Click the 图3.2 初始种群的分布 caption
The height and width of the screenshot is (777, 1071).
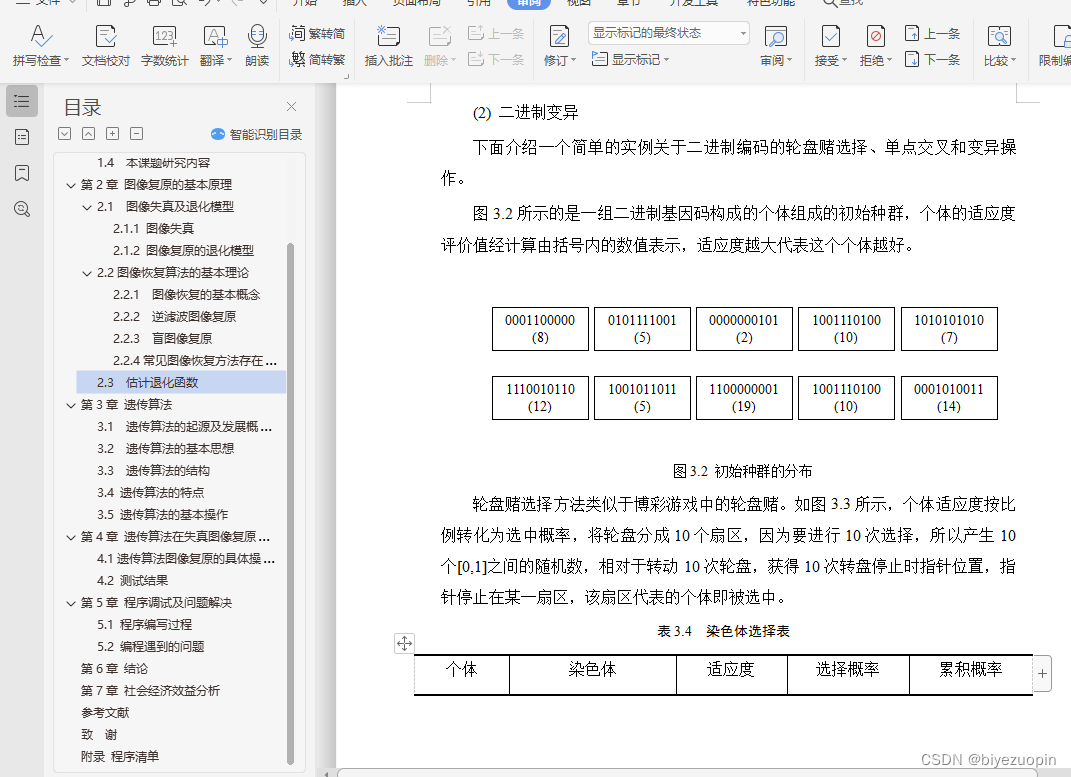742,471
